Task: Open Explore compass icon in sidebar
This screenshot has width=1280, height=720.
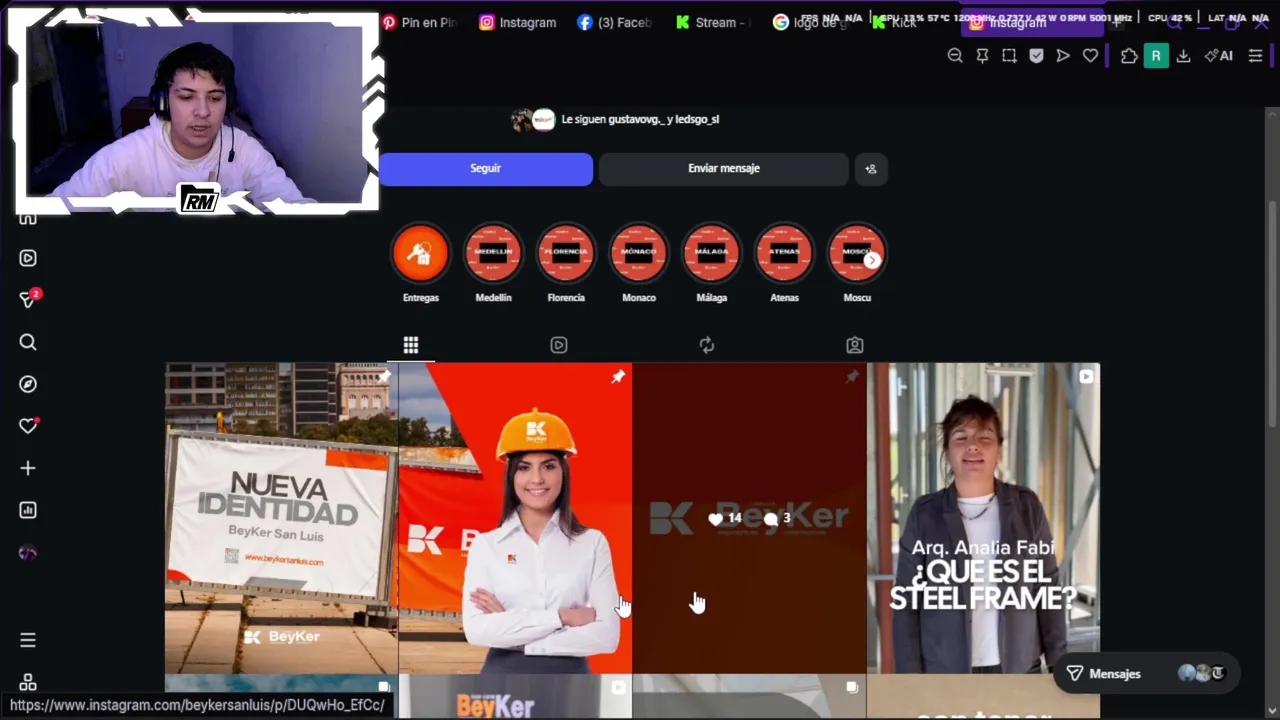Action: [28, 384]
